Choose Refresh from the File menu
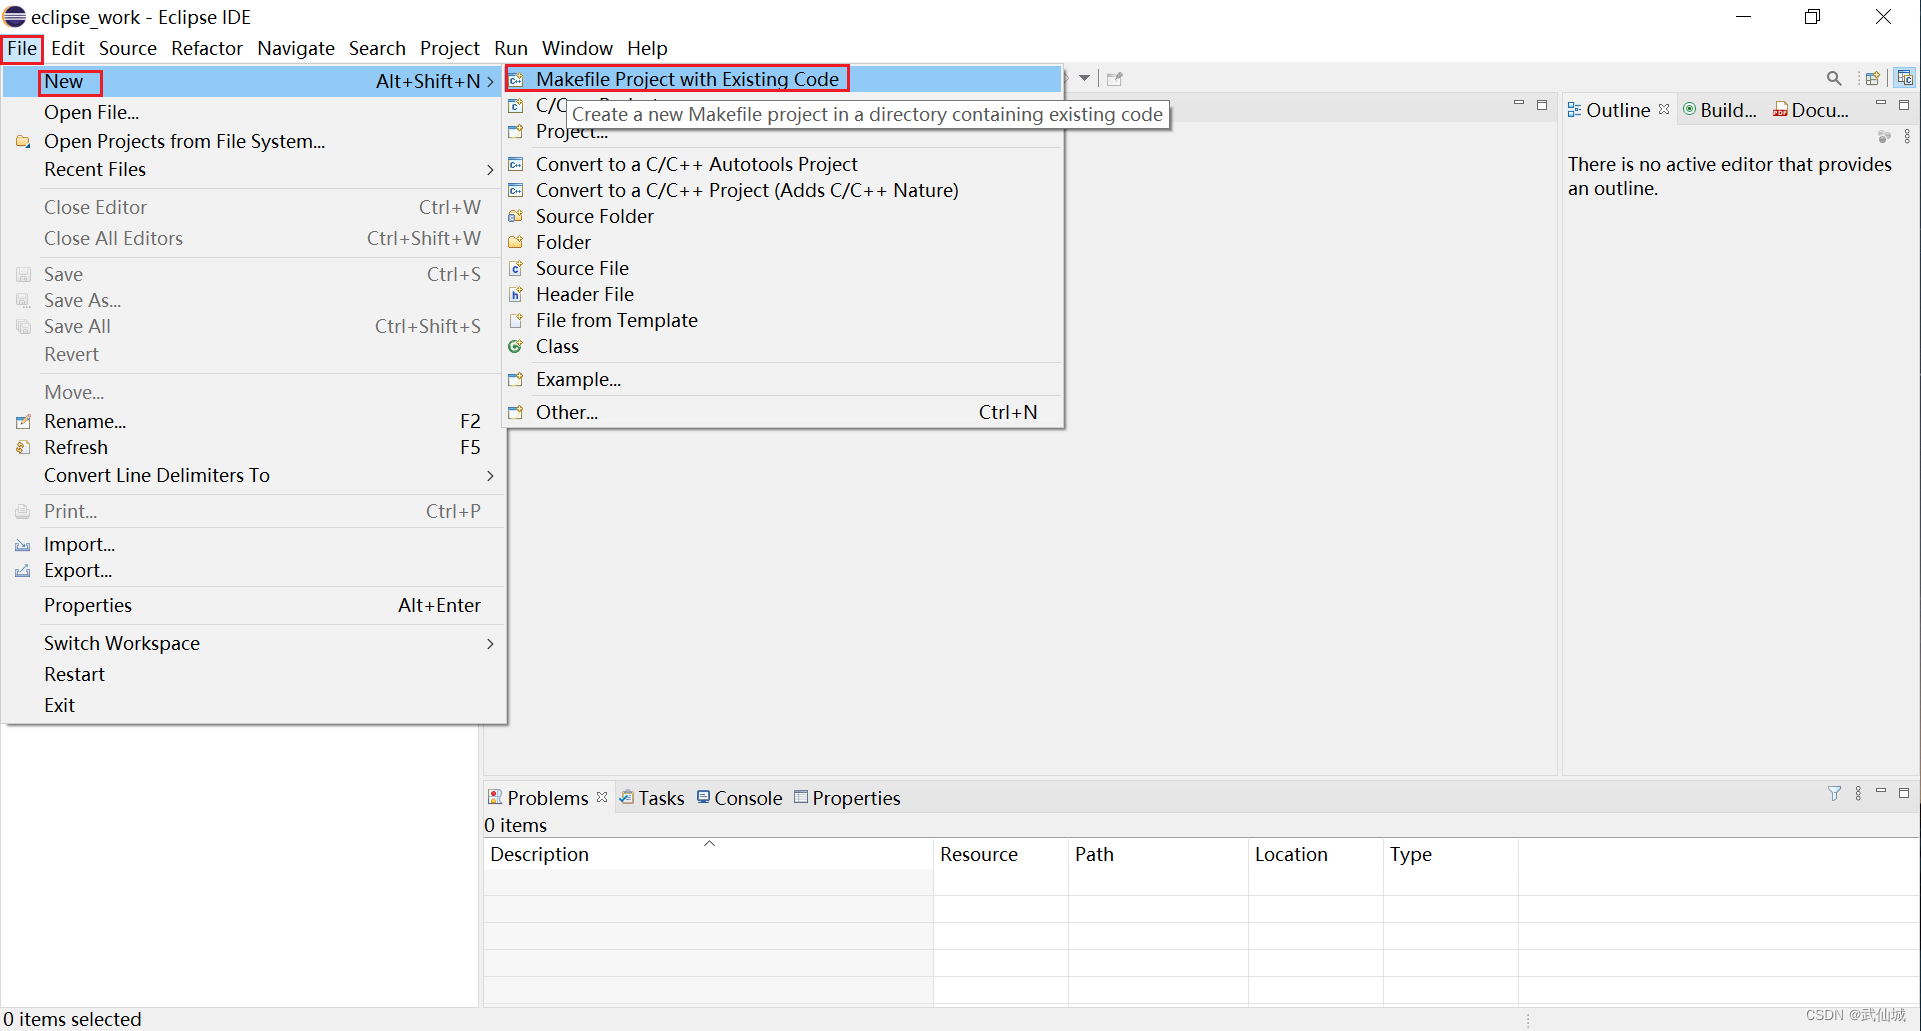The image size is (1921, 1031). coord(253,447)
